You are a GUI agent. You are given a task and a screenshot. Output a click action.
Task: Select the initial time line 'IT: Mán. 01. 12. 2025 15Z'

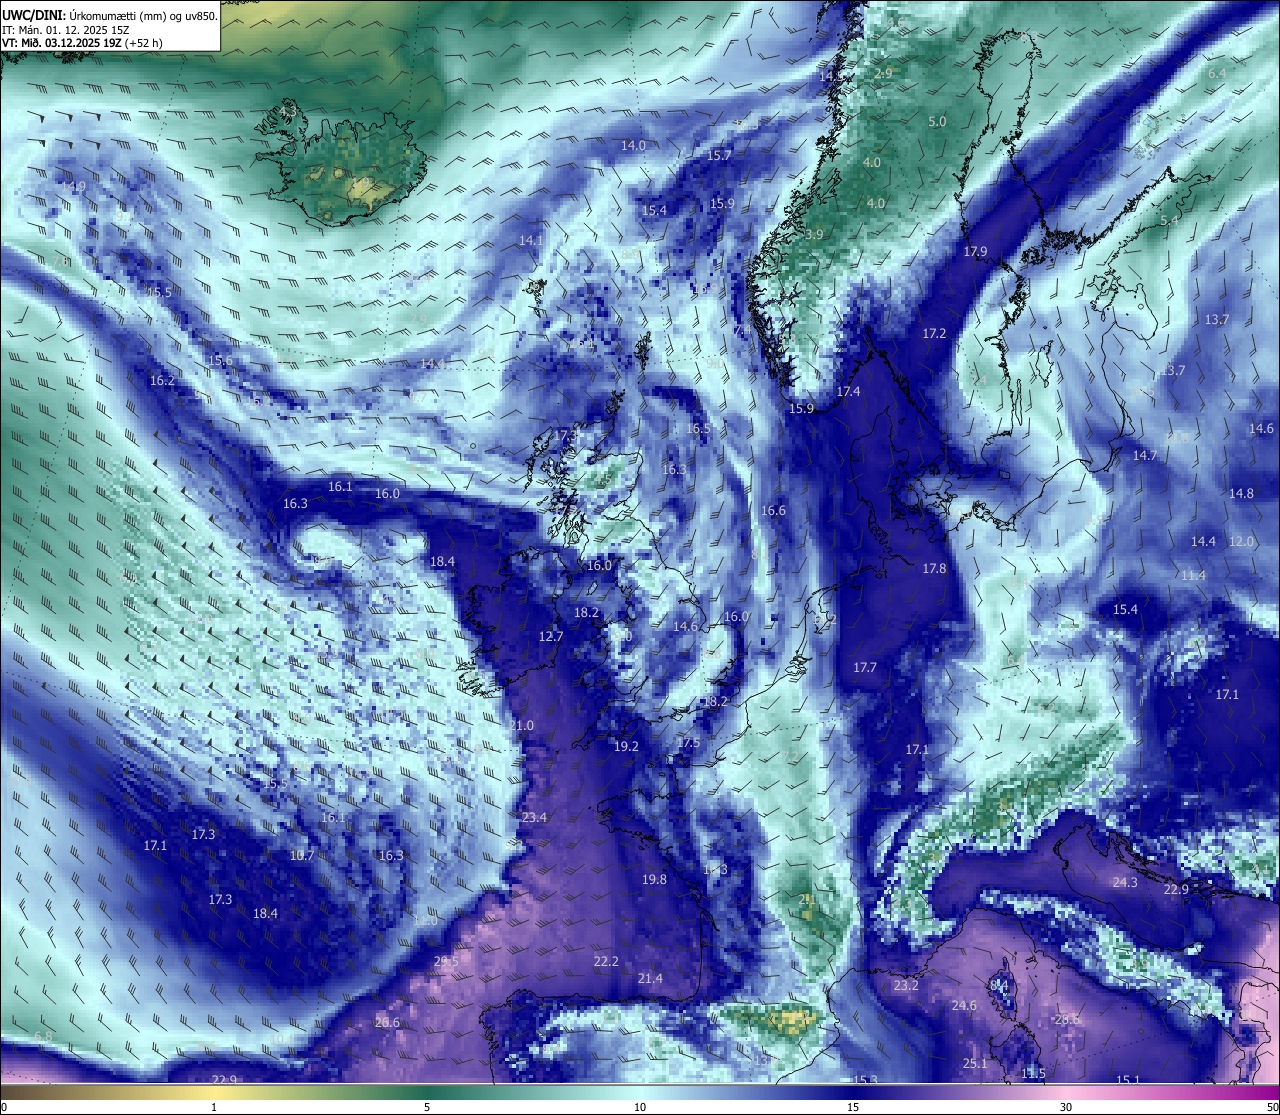pyautogui.click(x=66, y=29)
